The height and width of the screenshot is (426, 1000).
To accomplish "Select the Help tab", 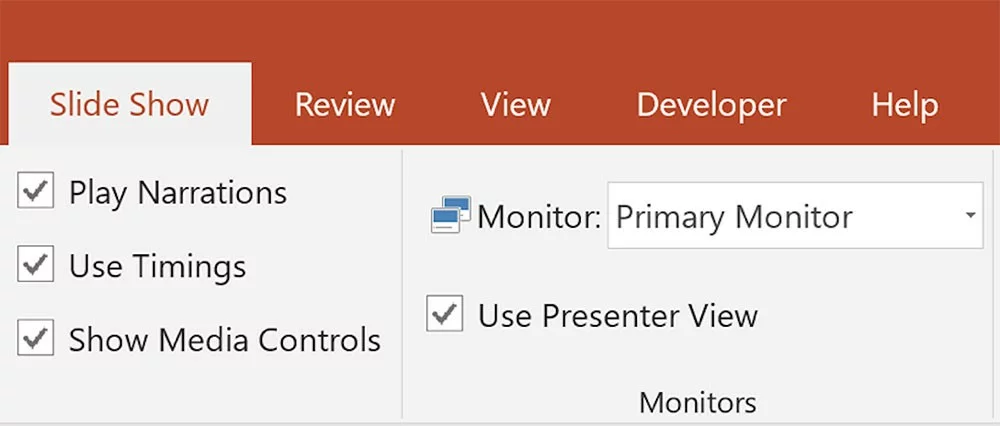I will 904,105.
